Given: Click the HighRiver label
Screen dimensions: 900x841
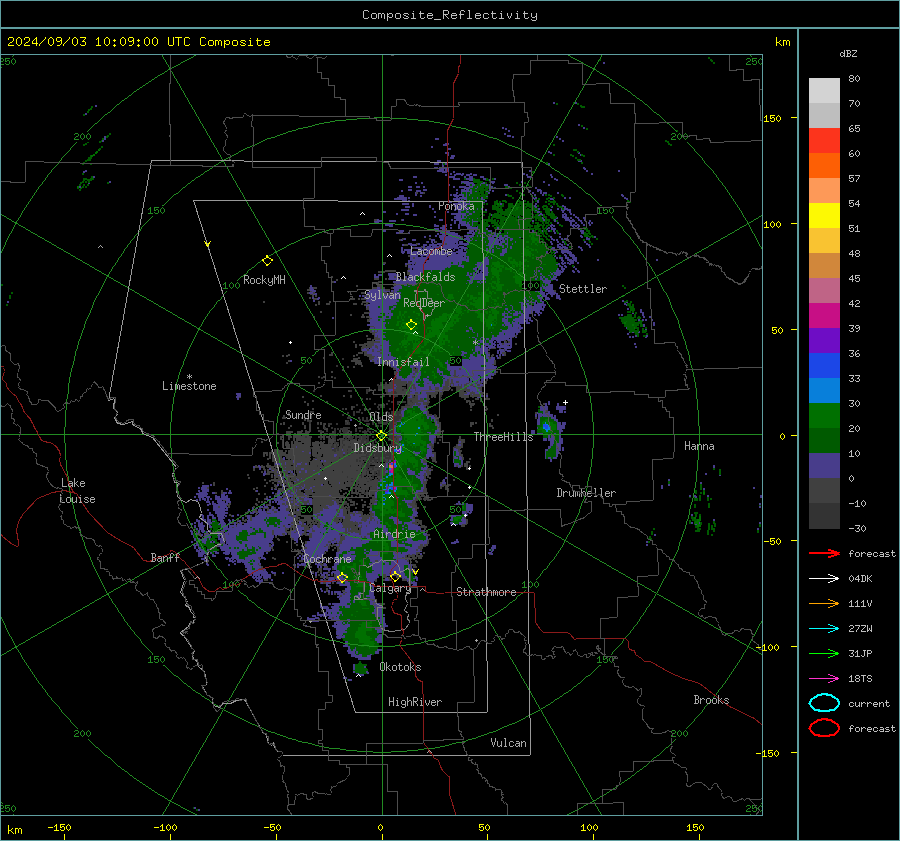Looking at the screenshot, I should click(x=415, y=702).
